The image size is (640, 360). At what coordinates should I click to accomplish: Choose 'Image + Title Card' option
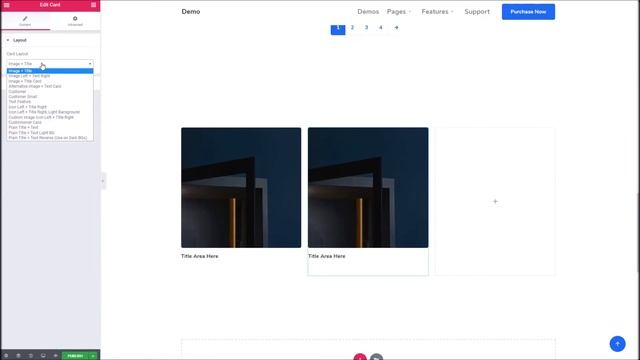pos(50,81)
